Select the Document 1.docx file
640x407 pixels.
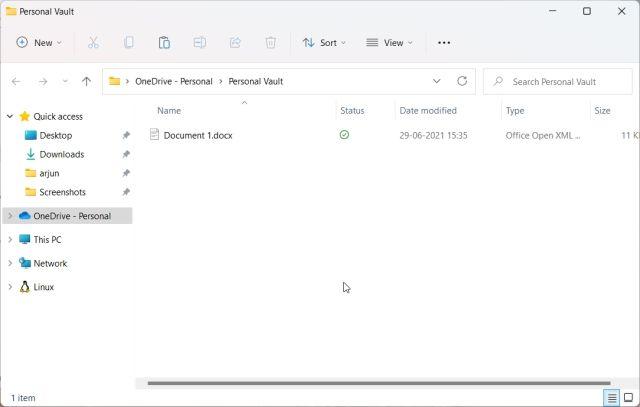tap(198, 135)
